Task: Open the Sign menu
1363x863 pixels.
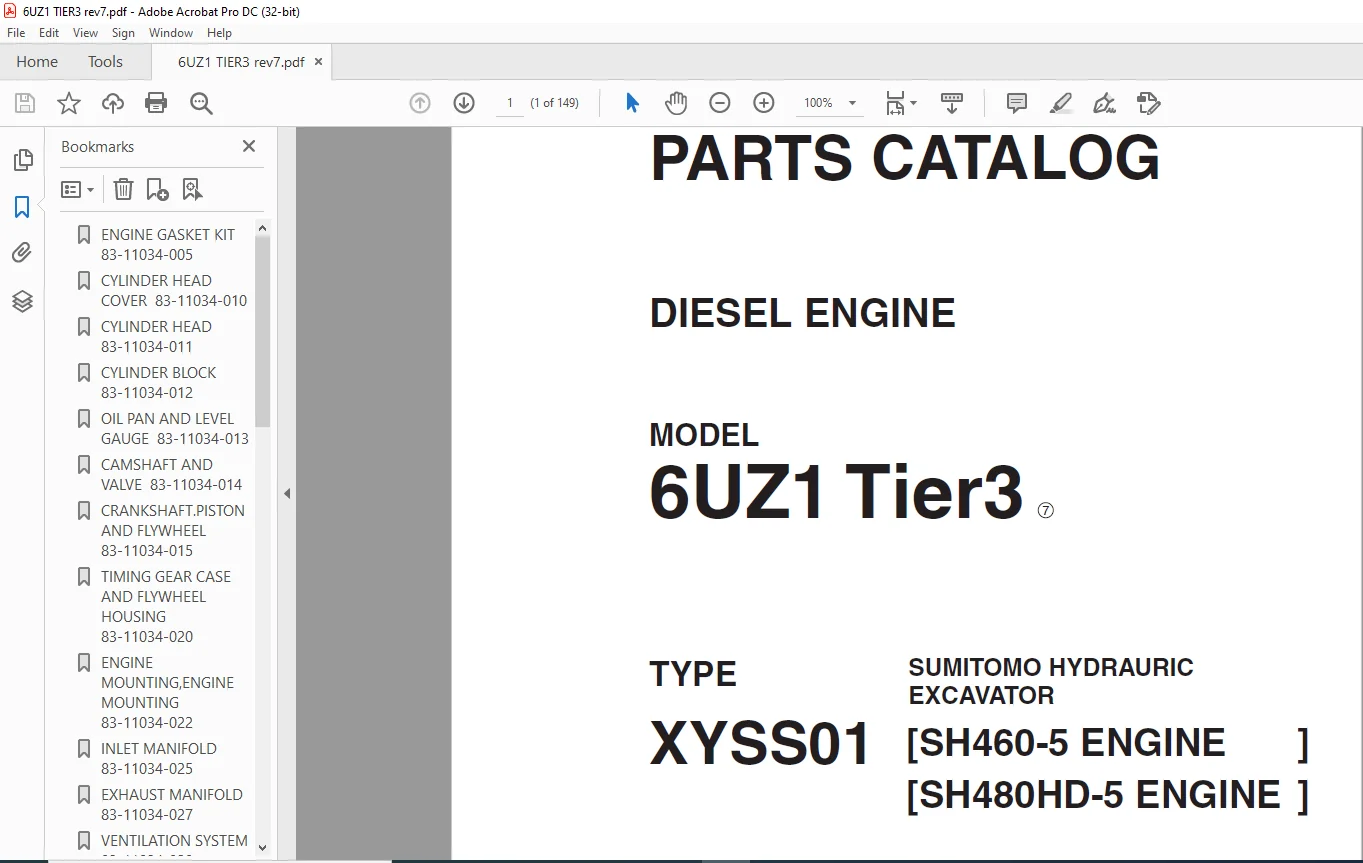Action: (123, 33)
